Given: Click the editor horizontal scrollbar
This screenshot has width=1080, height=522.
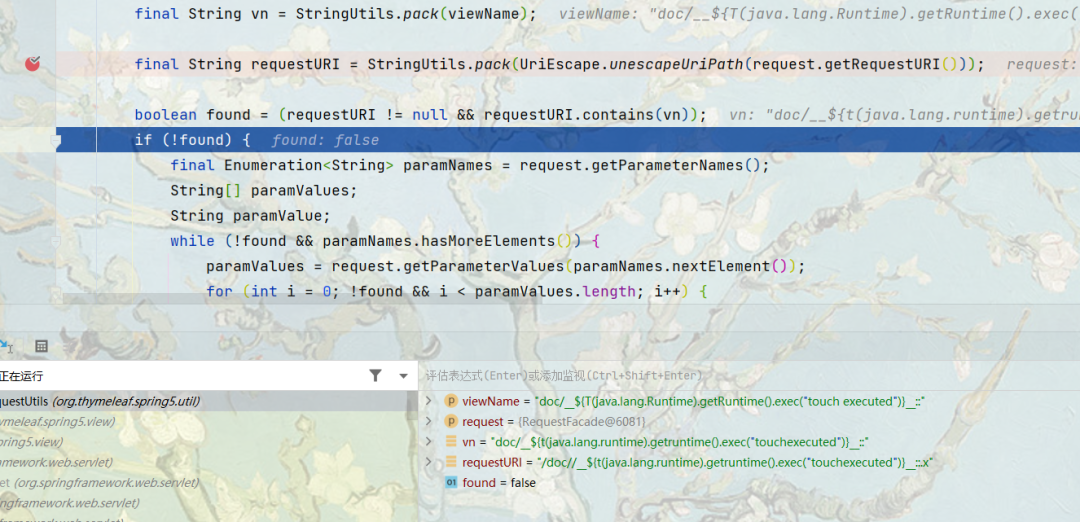Looking at the screenshot, I should [303, 299].
